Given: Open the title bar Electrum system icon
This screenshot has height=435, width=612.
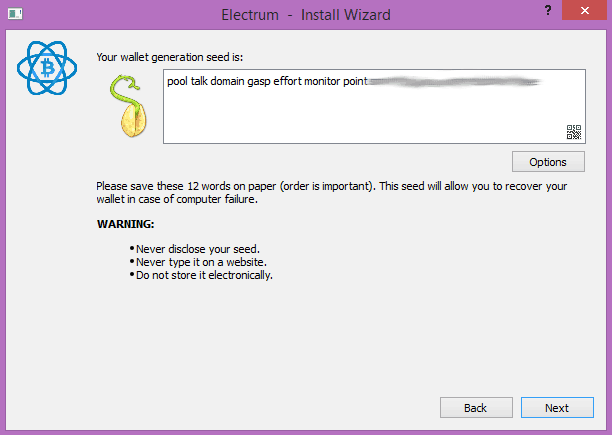Looking at the screenshot, I should (x=13, y=12).
